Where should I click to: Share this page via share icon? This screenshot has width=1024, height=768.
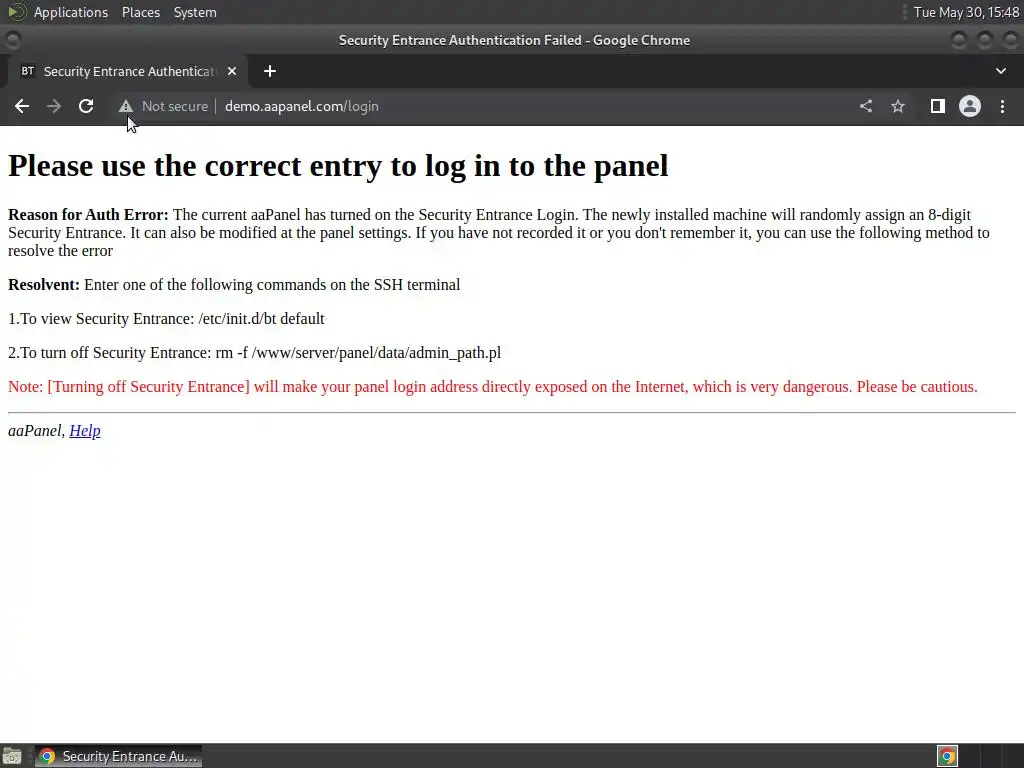tap(866, 106)
